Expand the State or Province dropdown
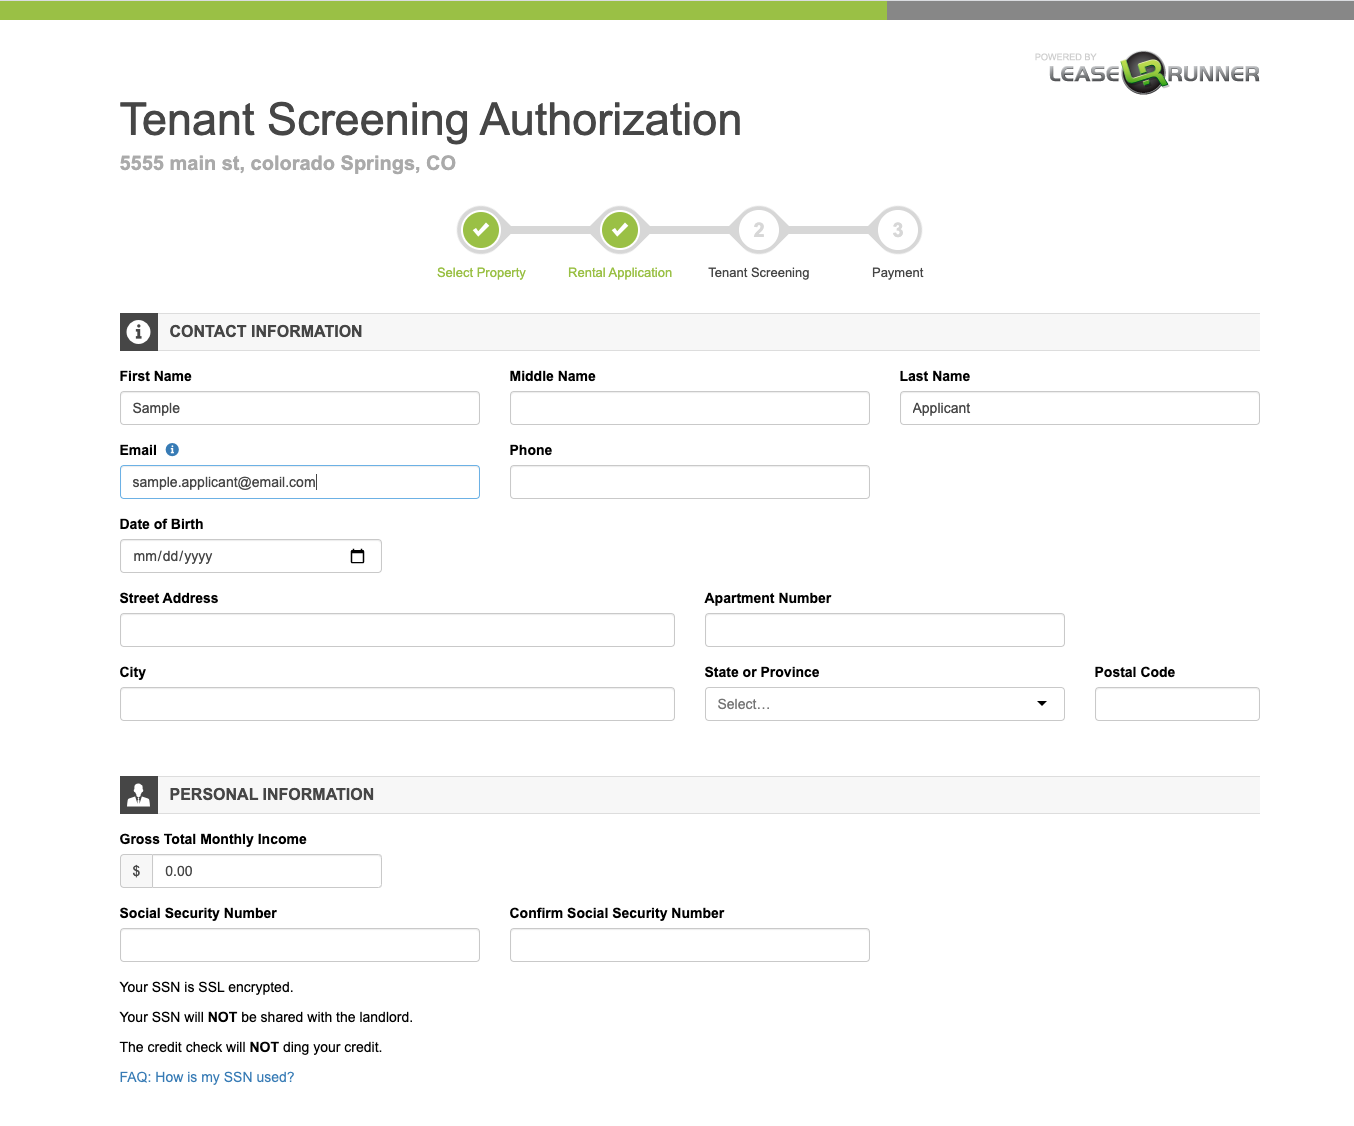 click(884, 704)
